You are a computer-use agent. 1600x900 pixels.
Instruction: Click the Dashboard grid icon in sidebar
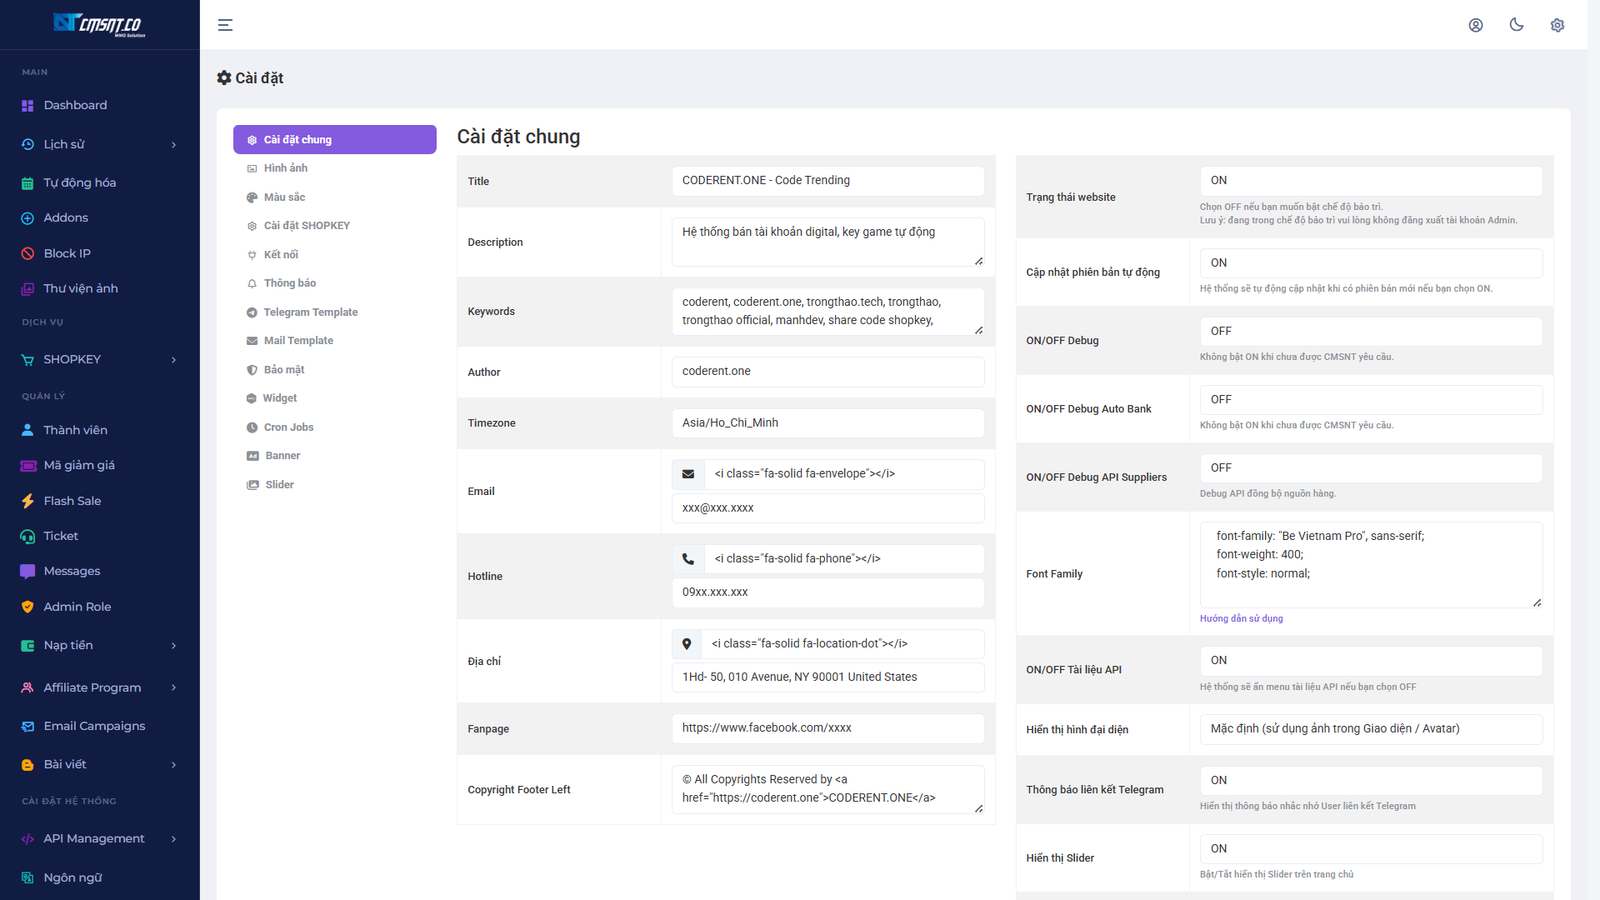point(28,106)
